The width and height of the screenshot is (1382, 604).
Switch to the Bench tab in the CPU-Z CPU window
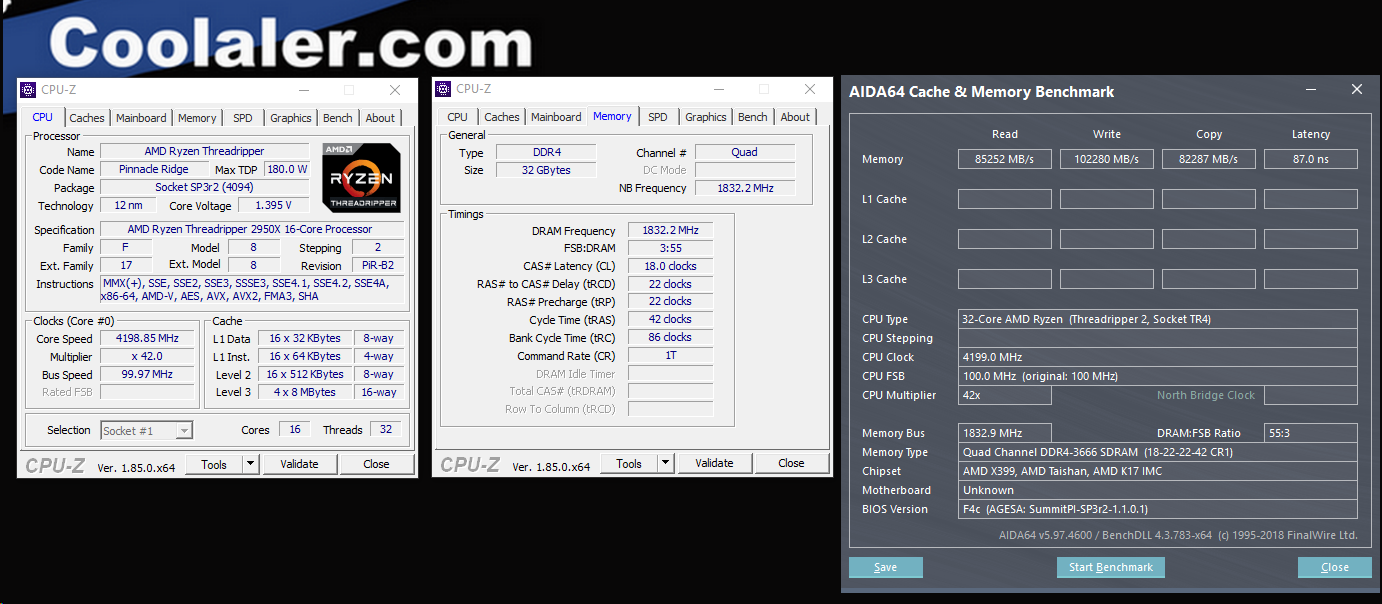[x=338, y=118]
